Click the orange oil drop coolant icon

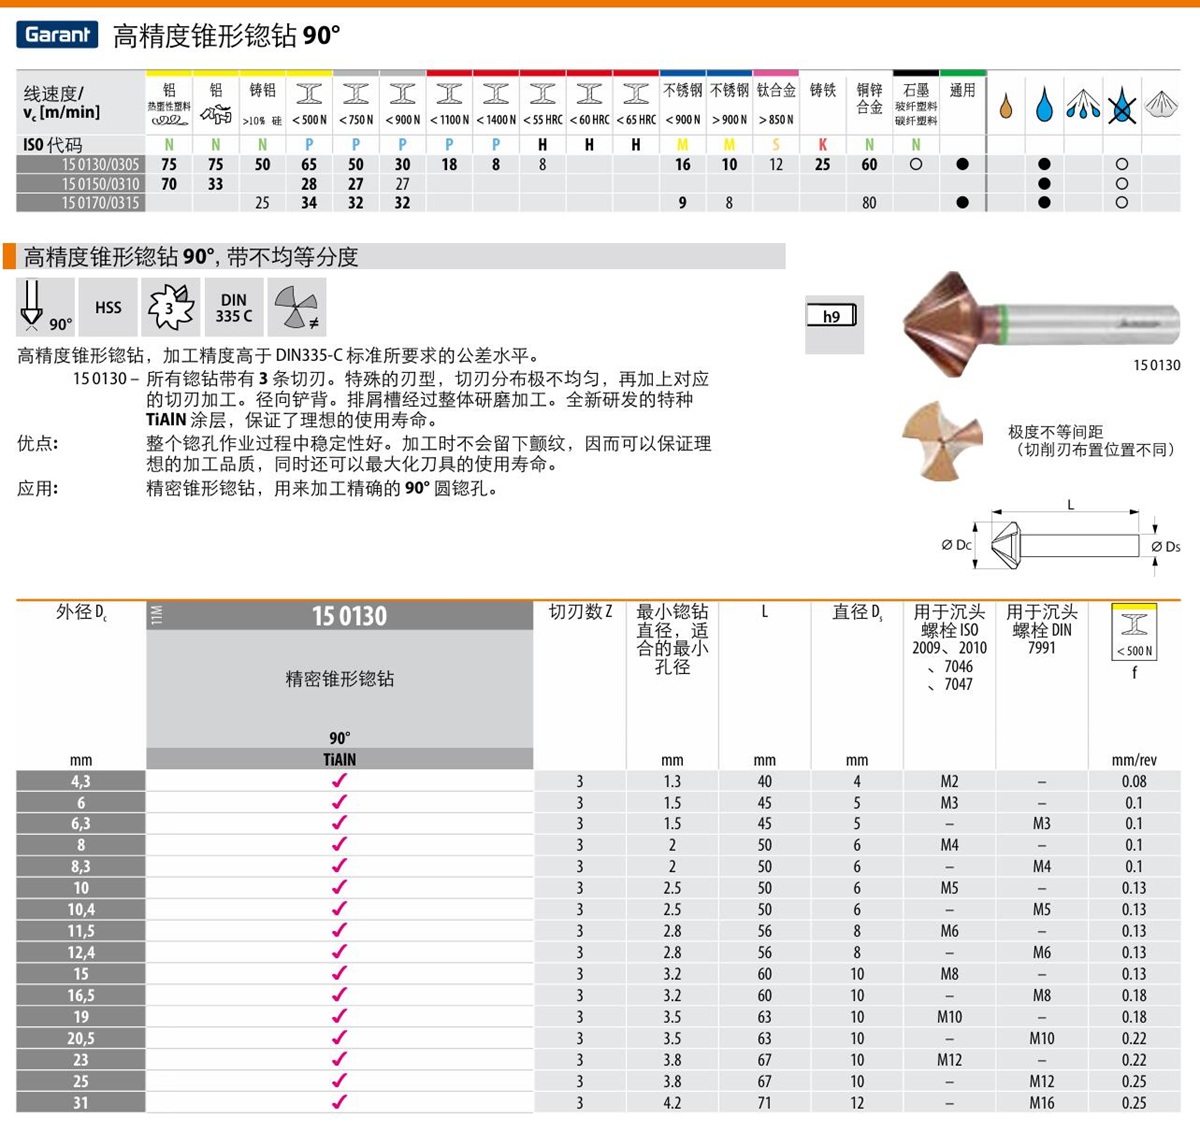(1006, 105)
